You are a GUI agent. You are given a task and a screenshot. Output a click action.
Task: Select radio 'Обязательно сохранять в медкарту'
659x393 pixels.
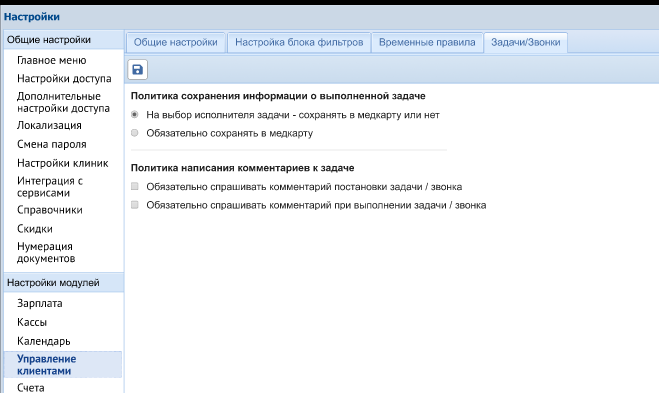pos(134,133)
